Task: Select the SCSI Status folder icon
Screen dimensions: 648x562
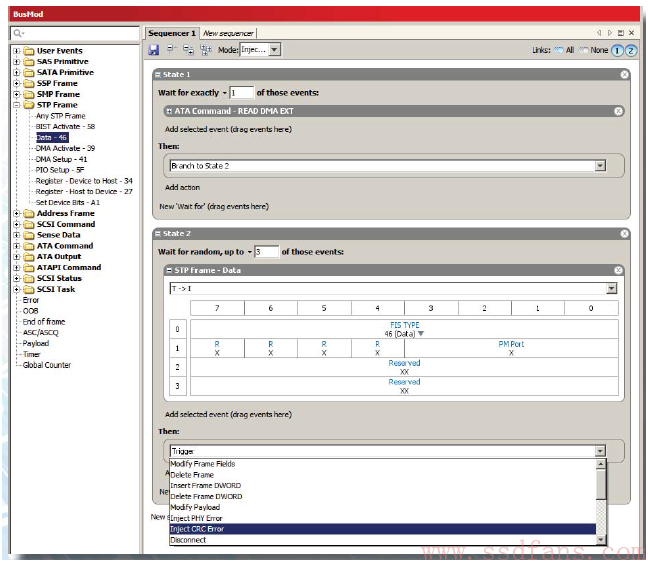Action: pos(29,279)
